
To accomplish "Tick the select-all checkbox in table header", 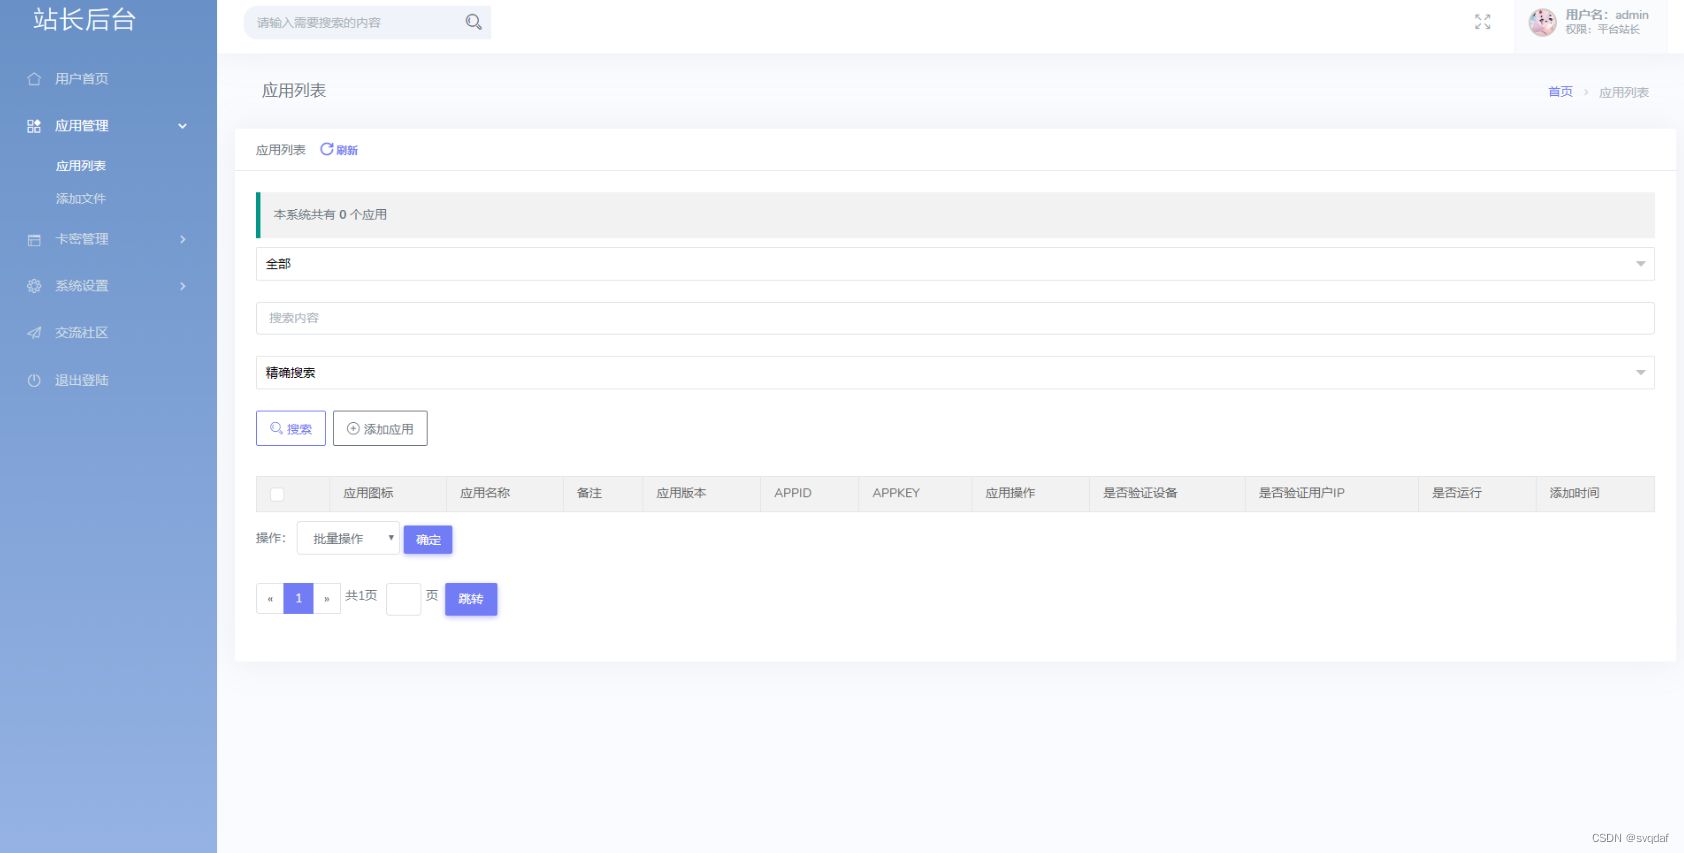I will (x=277, y=494).
